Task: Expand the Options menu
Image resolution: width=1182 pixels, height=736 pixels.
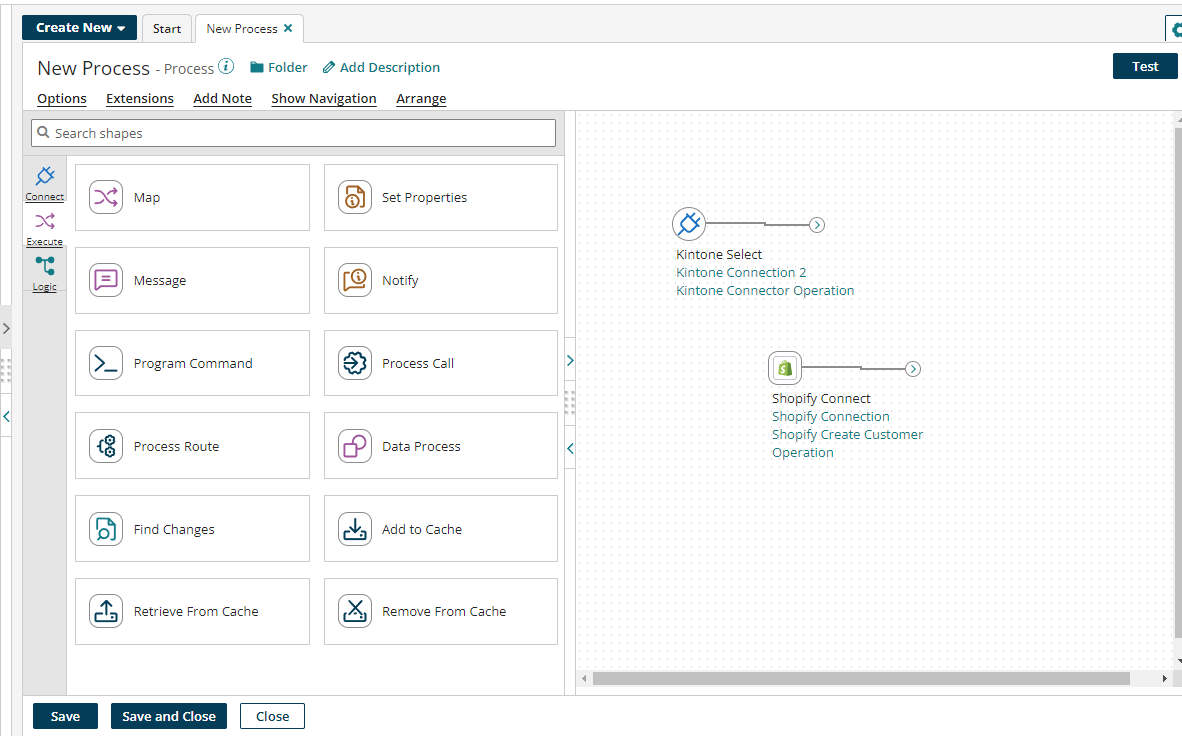Action: (x=62, y=99)
